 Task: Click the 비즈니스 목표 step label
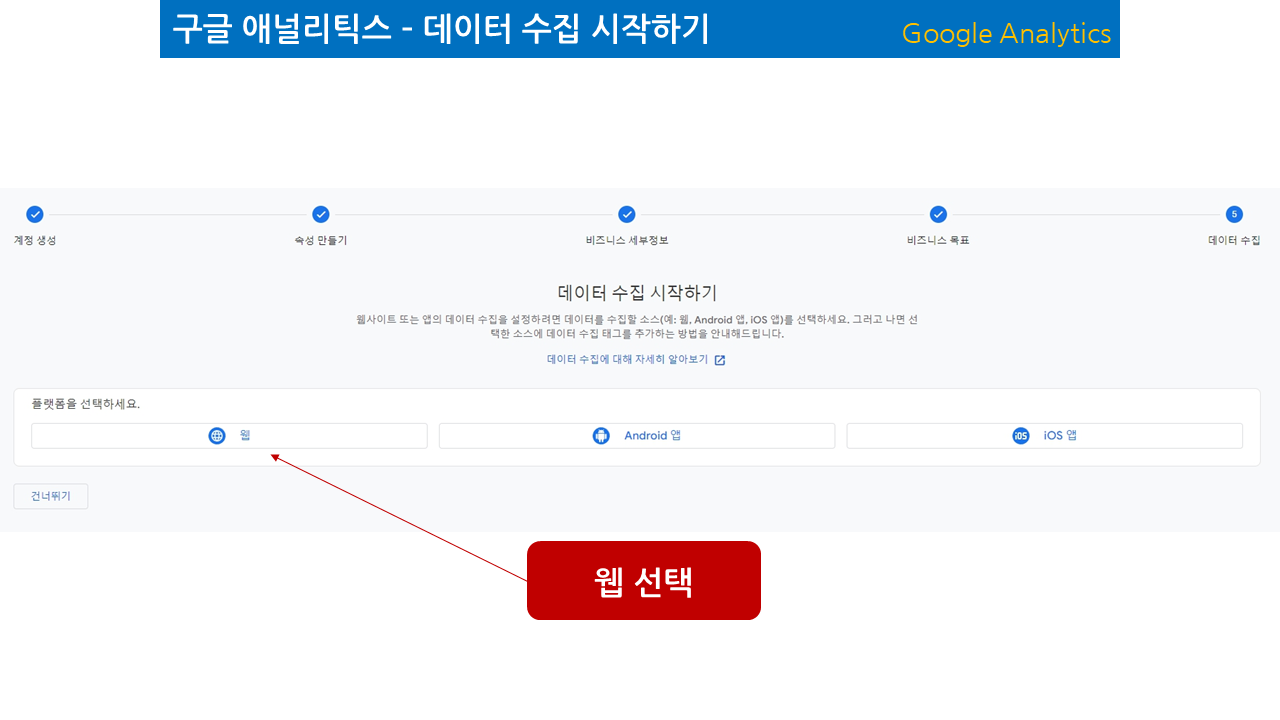point(938,241)
